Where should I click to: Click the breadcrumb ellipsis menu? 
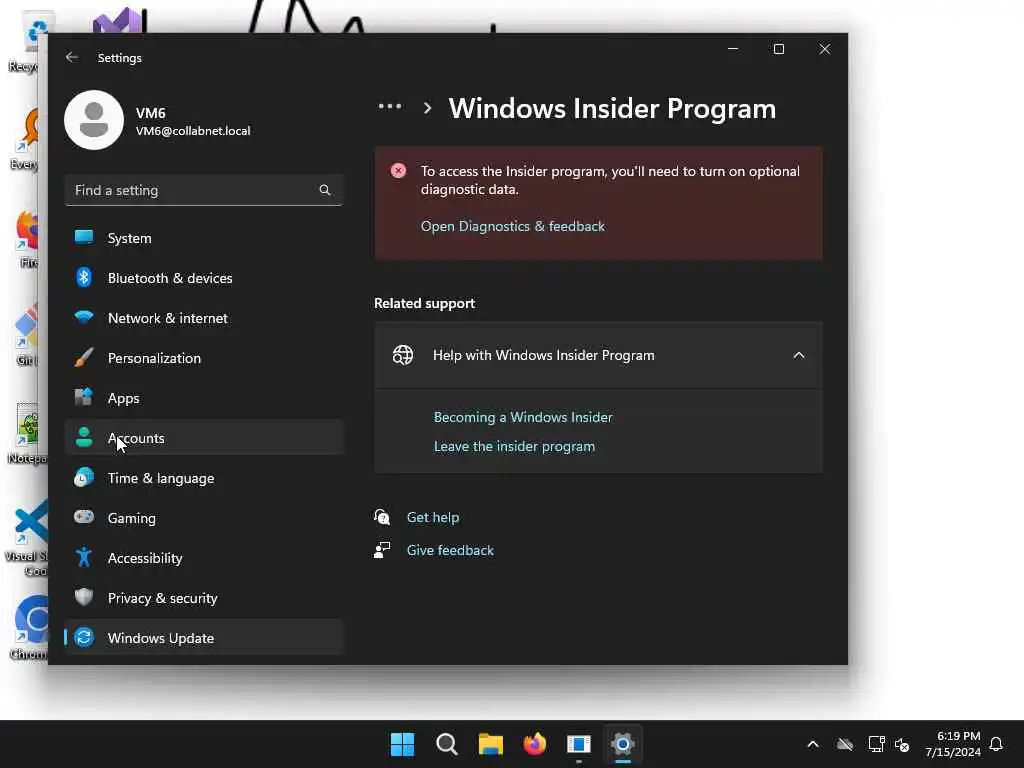[390, 106]
